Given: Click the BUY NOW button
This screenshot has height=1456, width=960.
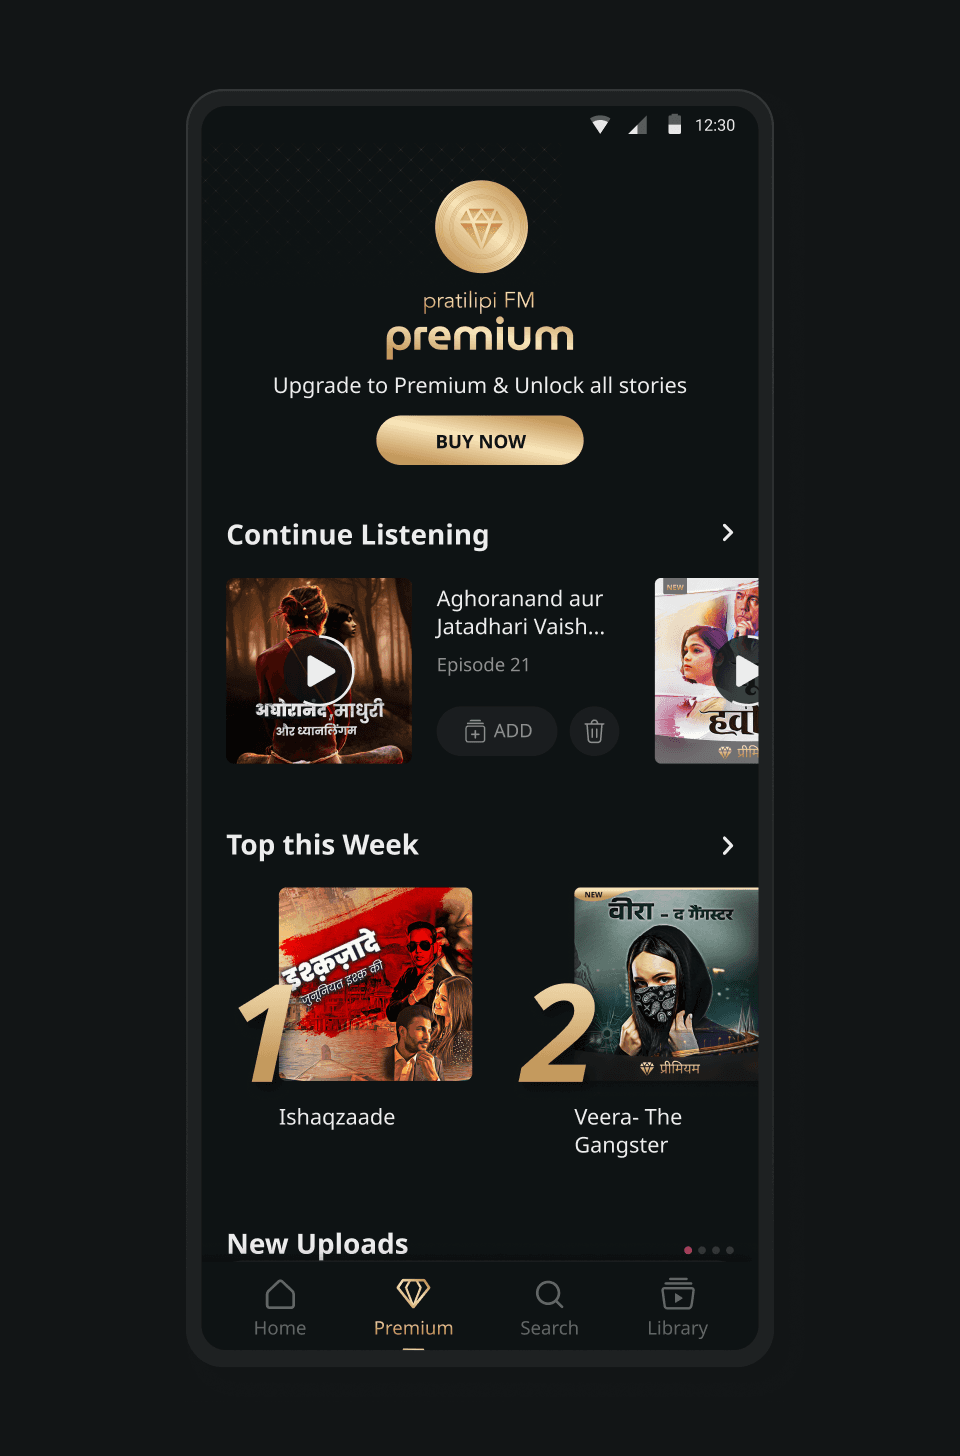Looking at the screenshot, I should point(480,441).
